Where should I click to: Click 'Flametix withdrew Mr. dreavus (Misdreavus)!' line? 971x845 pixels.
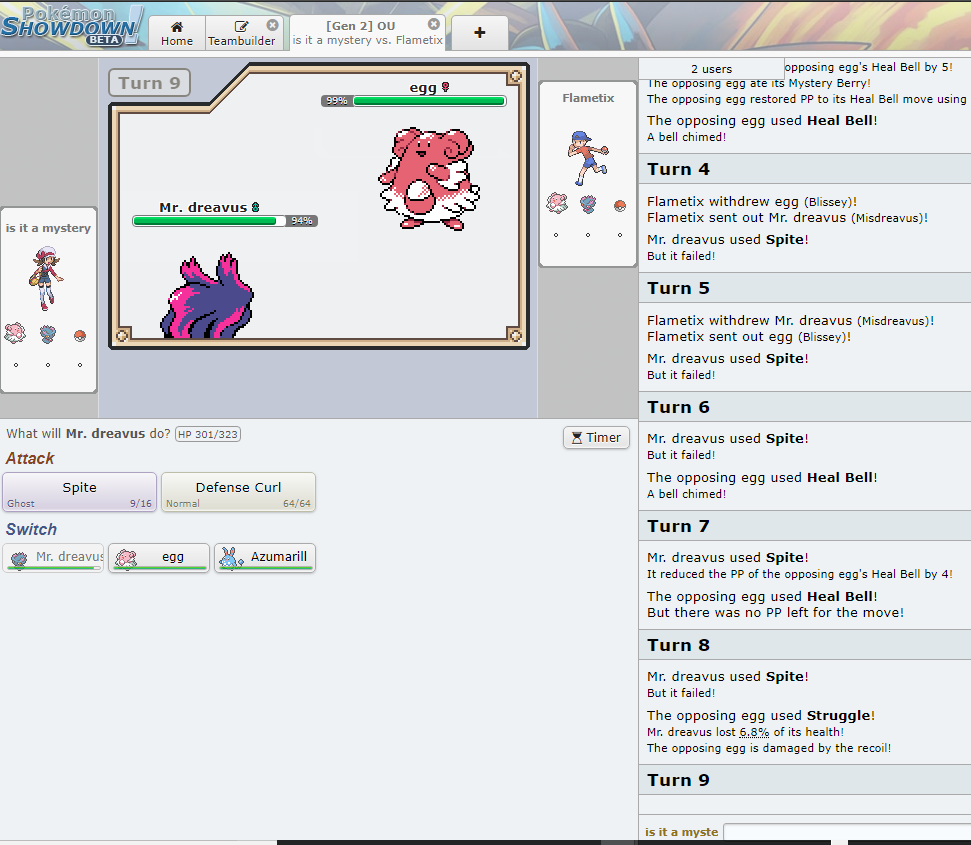(x=790, y=321)
